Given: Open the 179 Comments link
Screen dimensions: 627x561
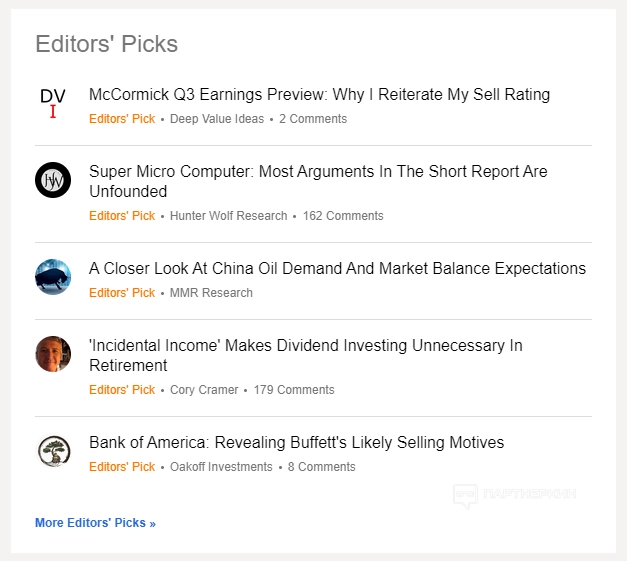Looking at the screenshot, I should pos(294,390).
